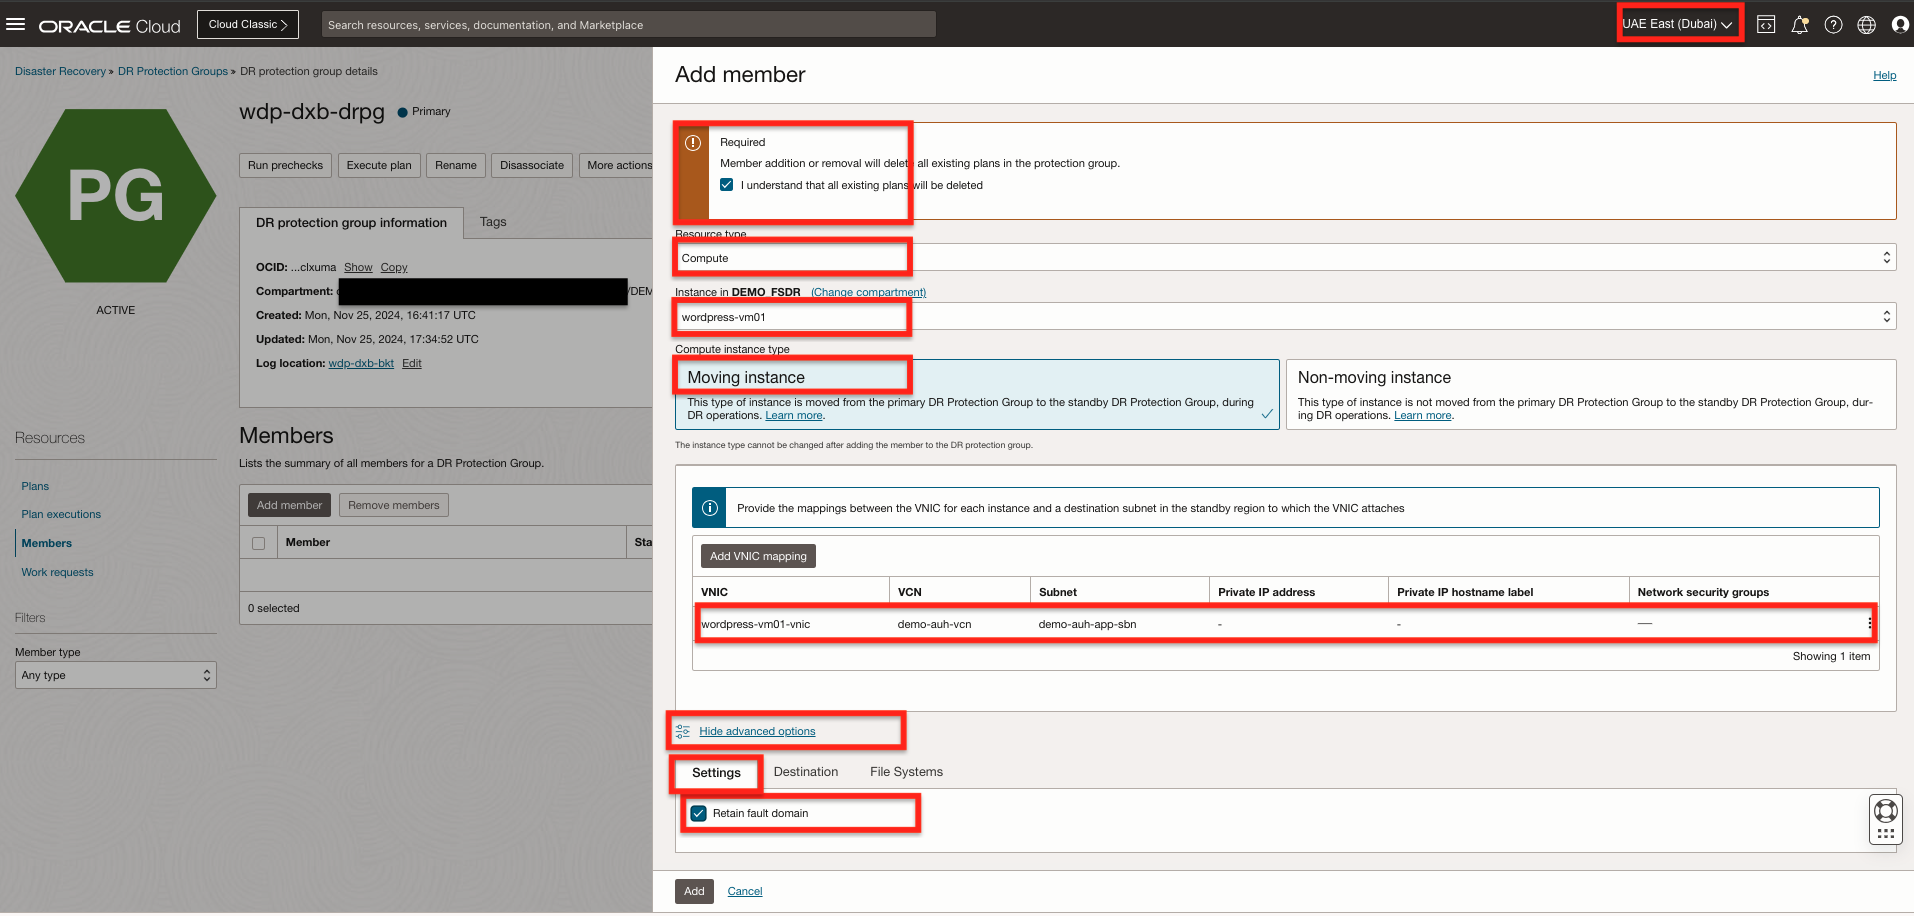Click the Disassociate button

[x=532, y=165]
